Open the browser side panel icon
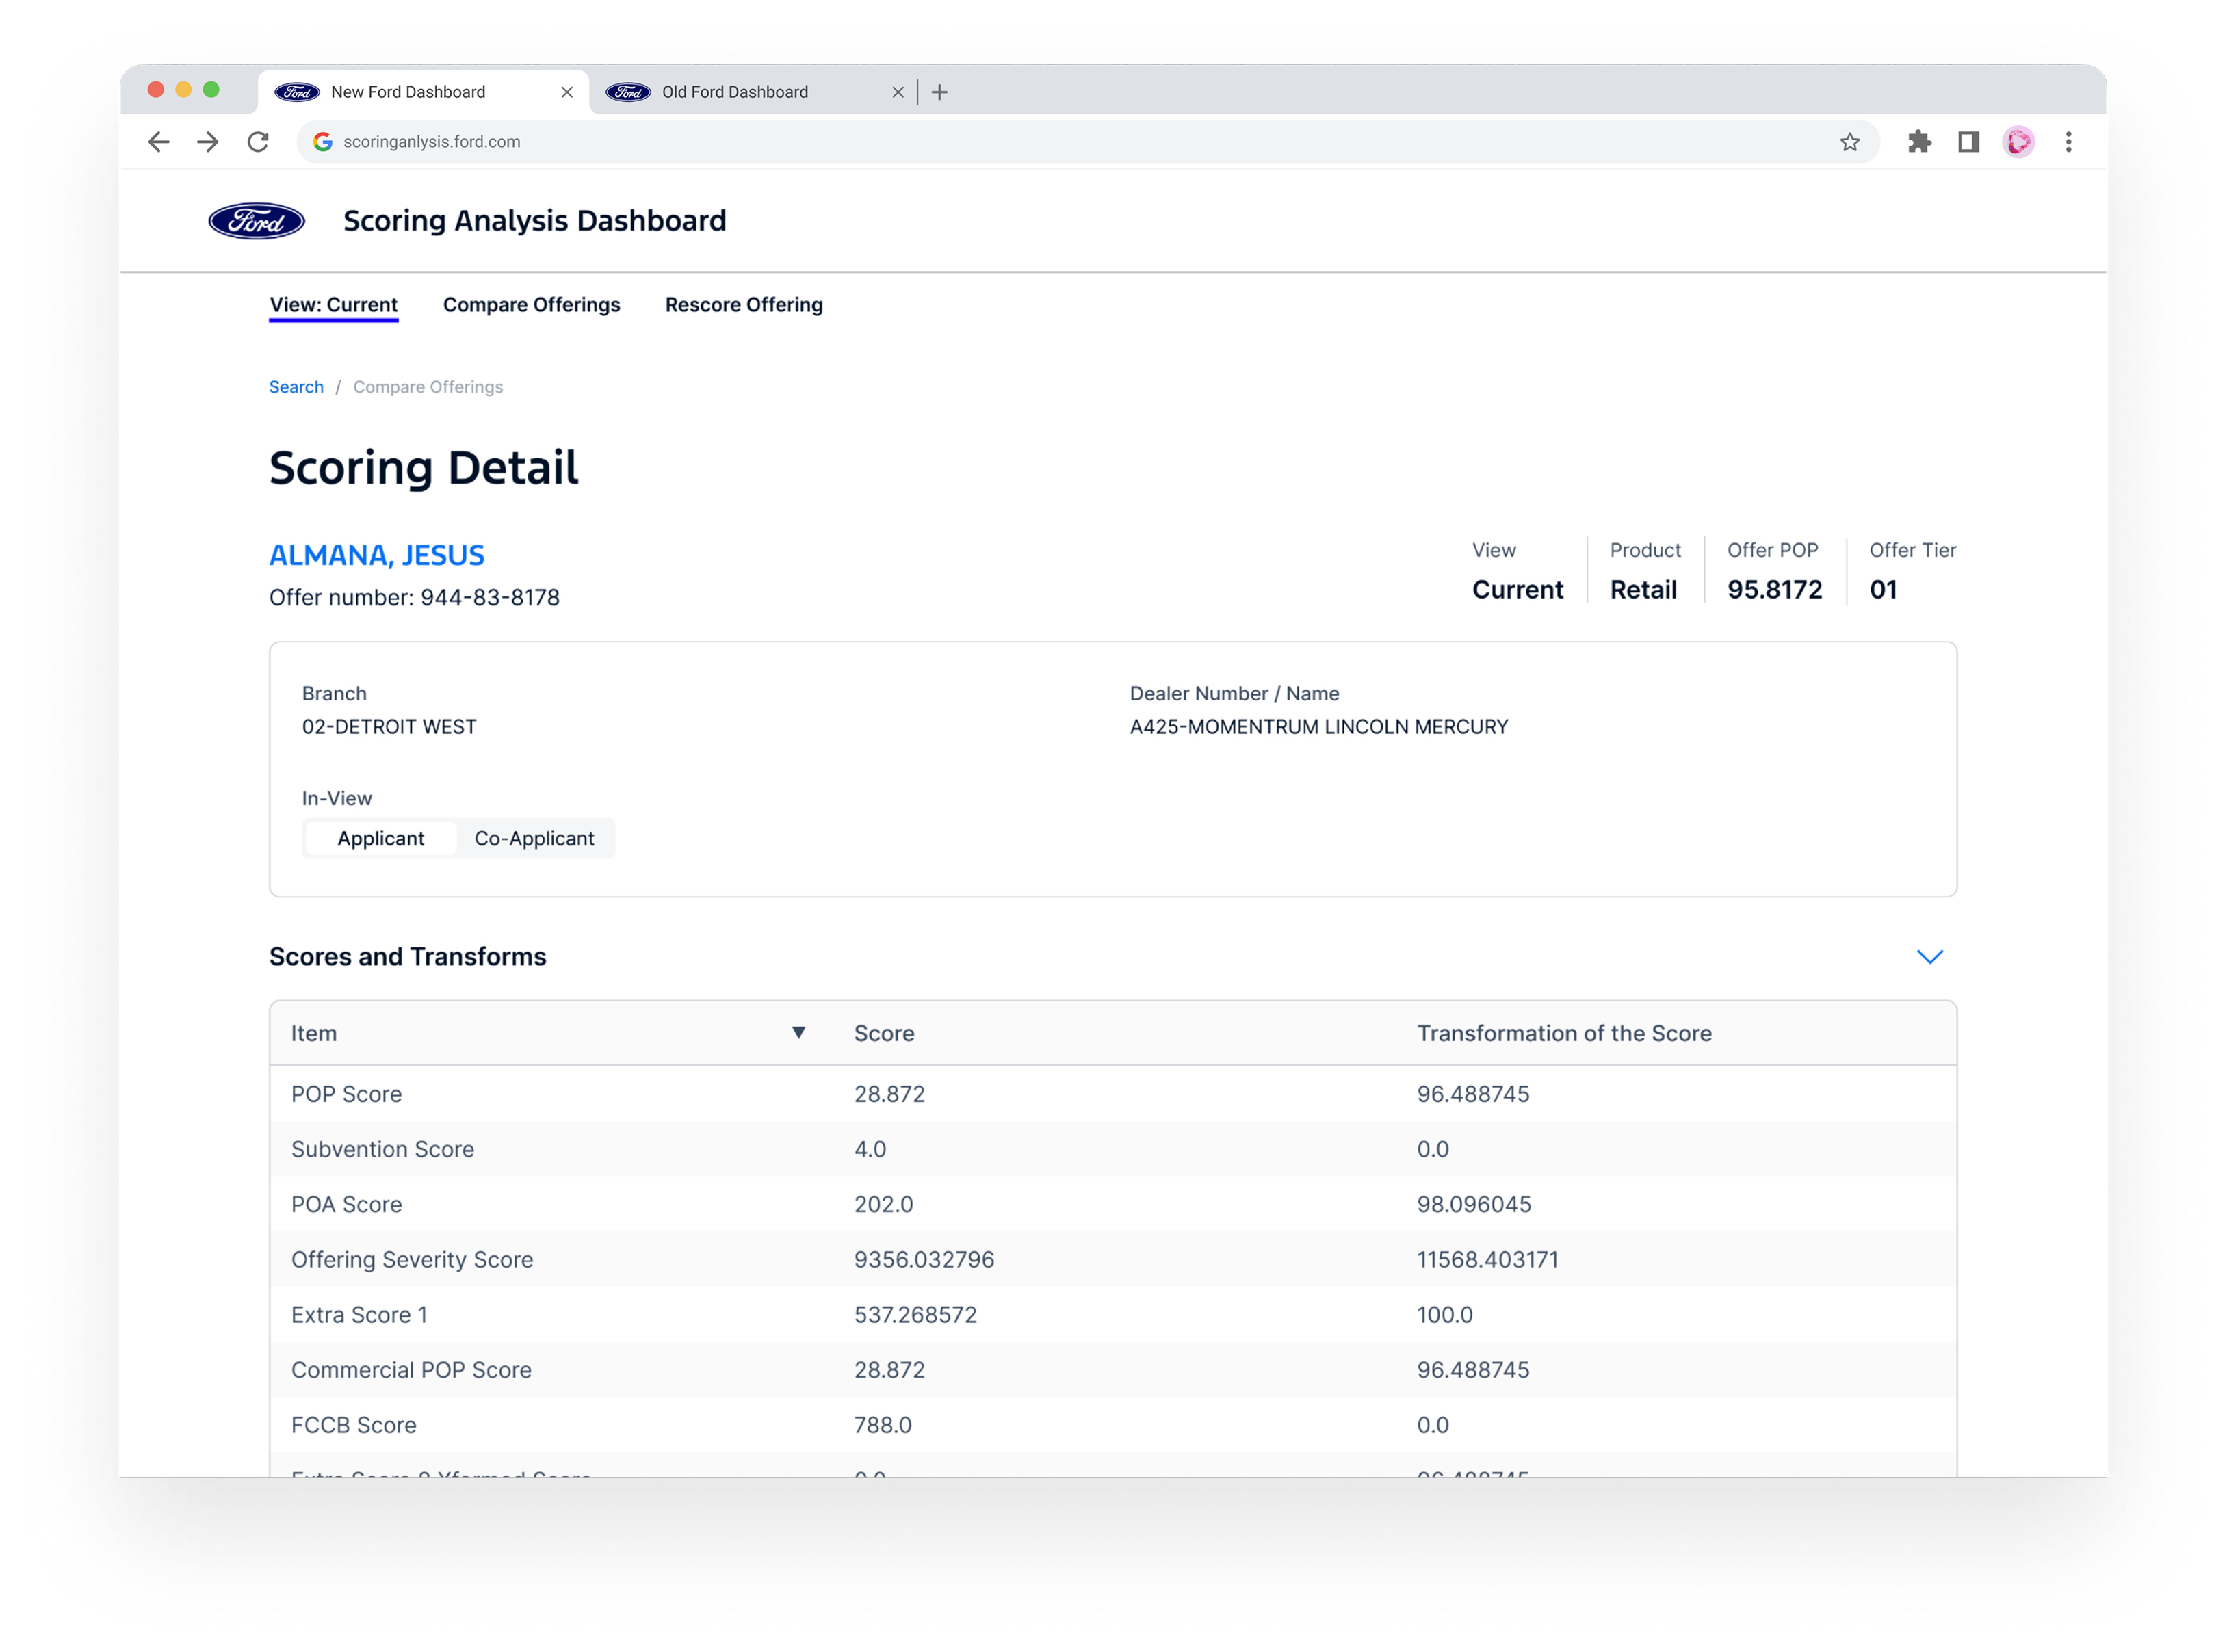The width and height of the screenshot is (2227, 1652). click(x=1968, y=142)
